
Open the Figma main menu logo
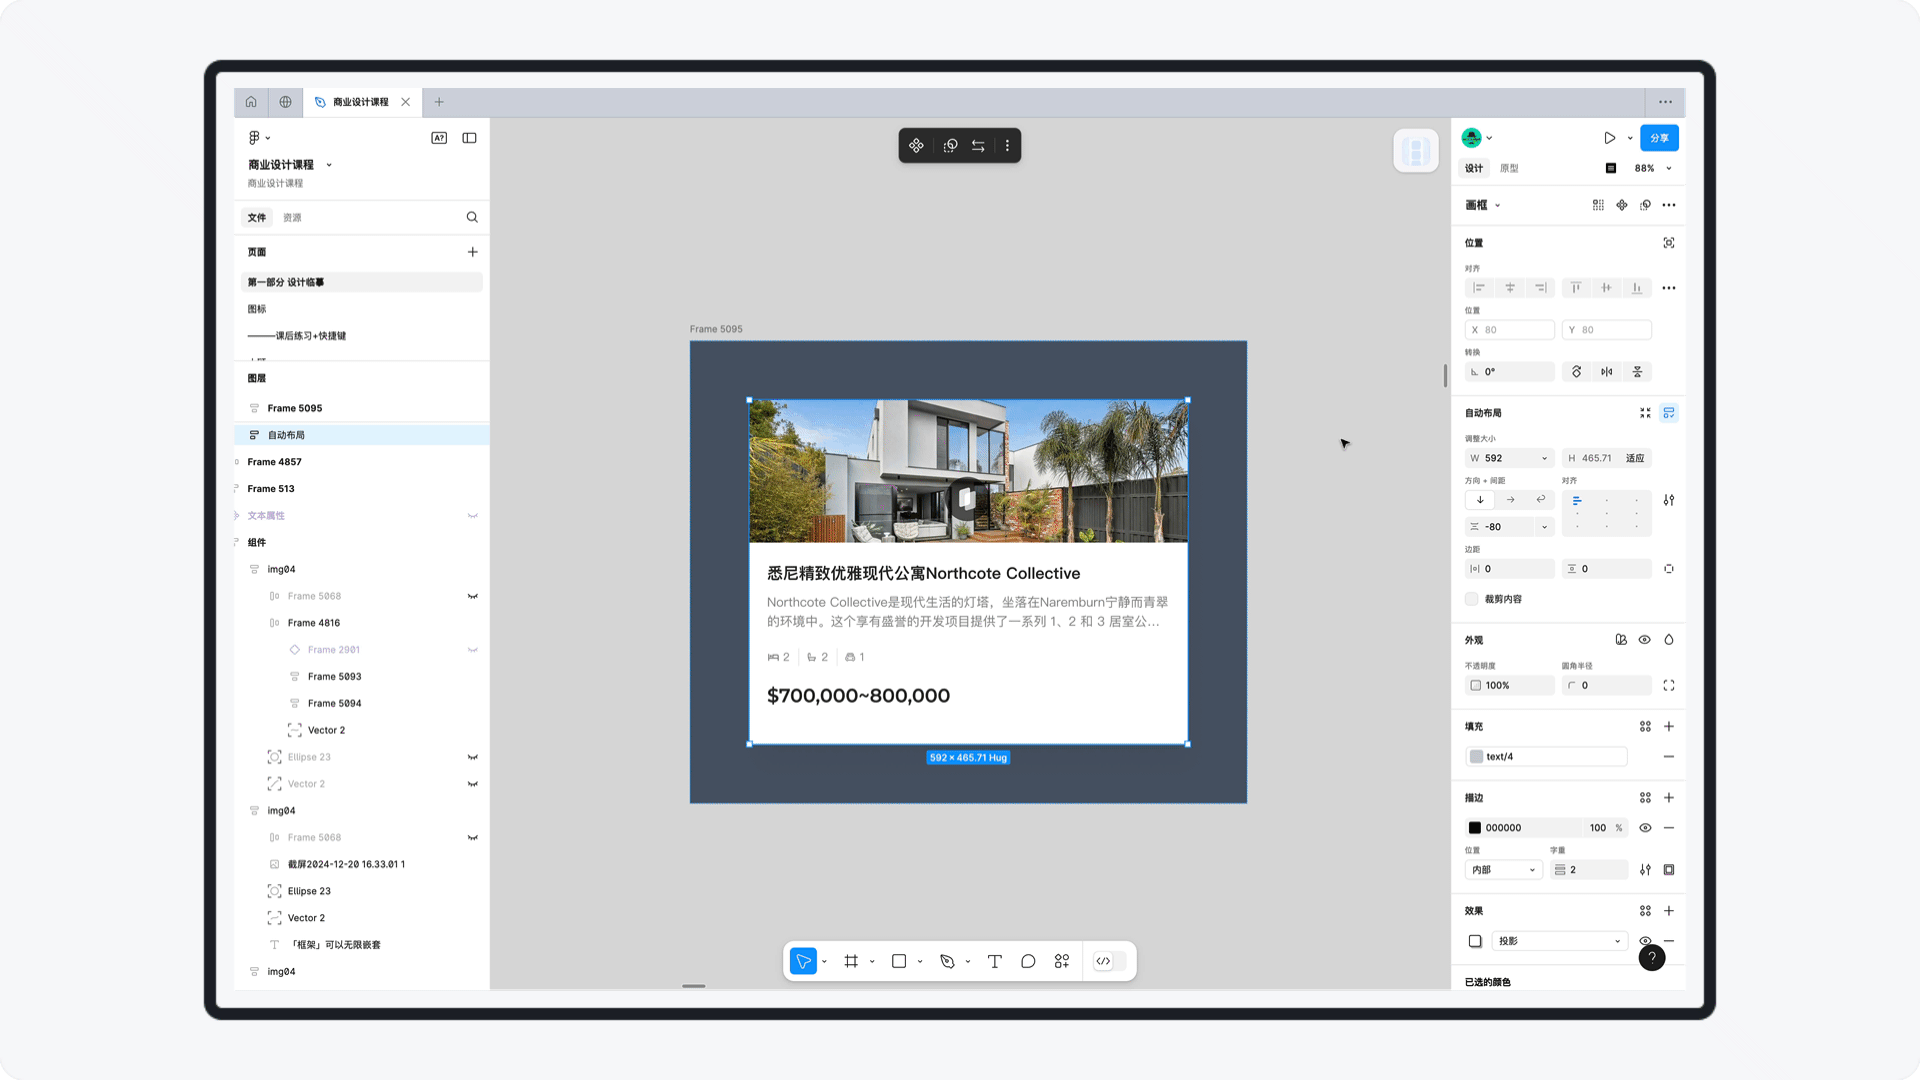point(254,138)
